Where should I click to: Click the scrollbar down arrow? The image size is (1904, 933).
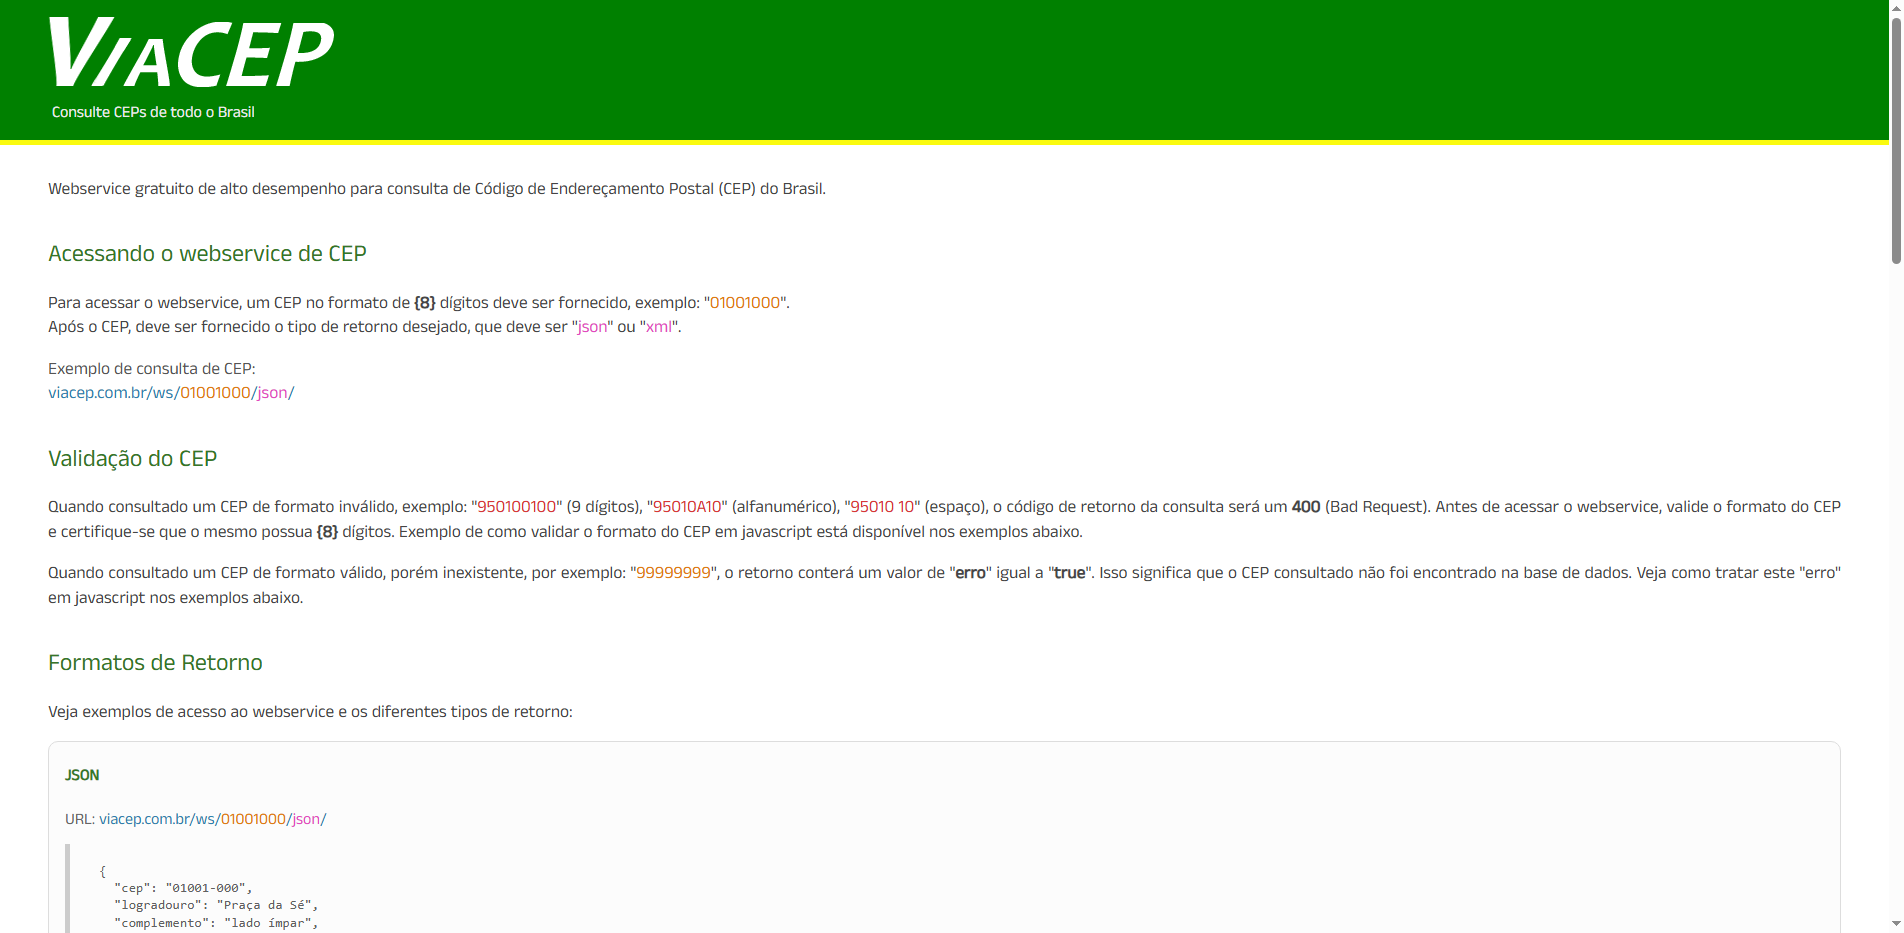pos(1894,925)
